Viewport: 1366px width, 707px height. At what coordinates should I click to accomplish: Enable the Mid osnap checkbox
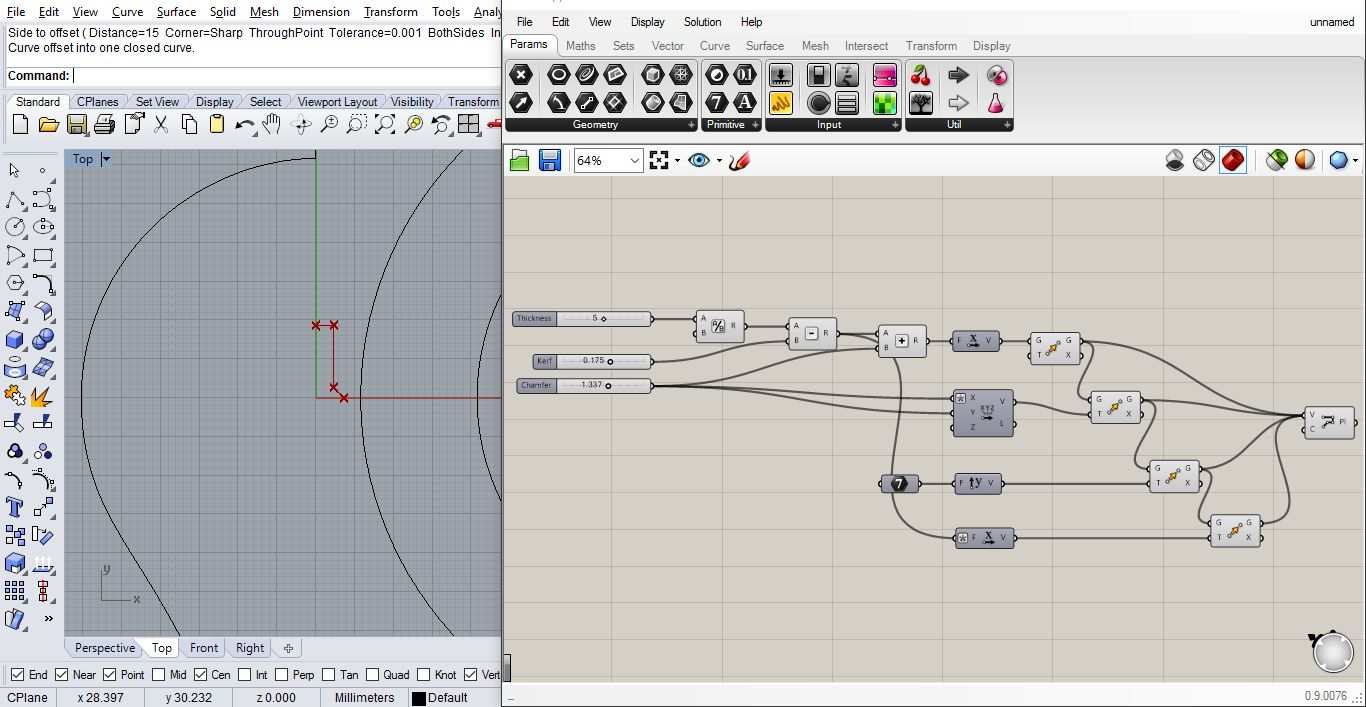[158, 674]
